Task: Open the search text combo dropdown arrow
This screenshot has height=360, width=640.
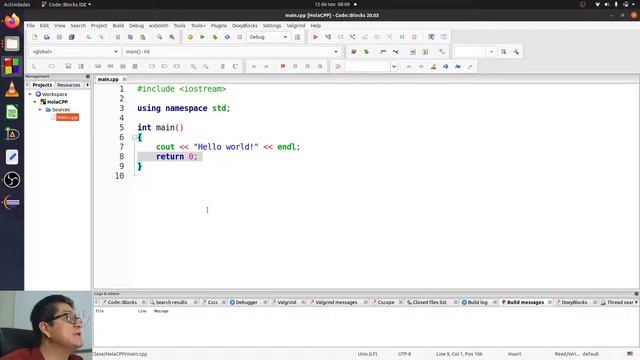Action: point(394,67)
